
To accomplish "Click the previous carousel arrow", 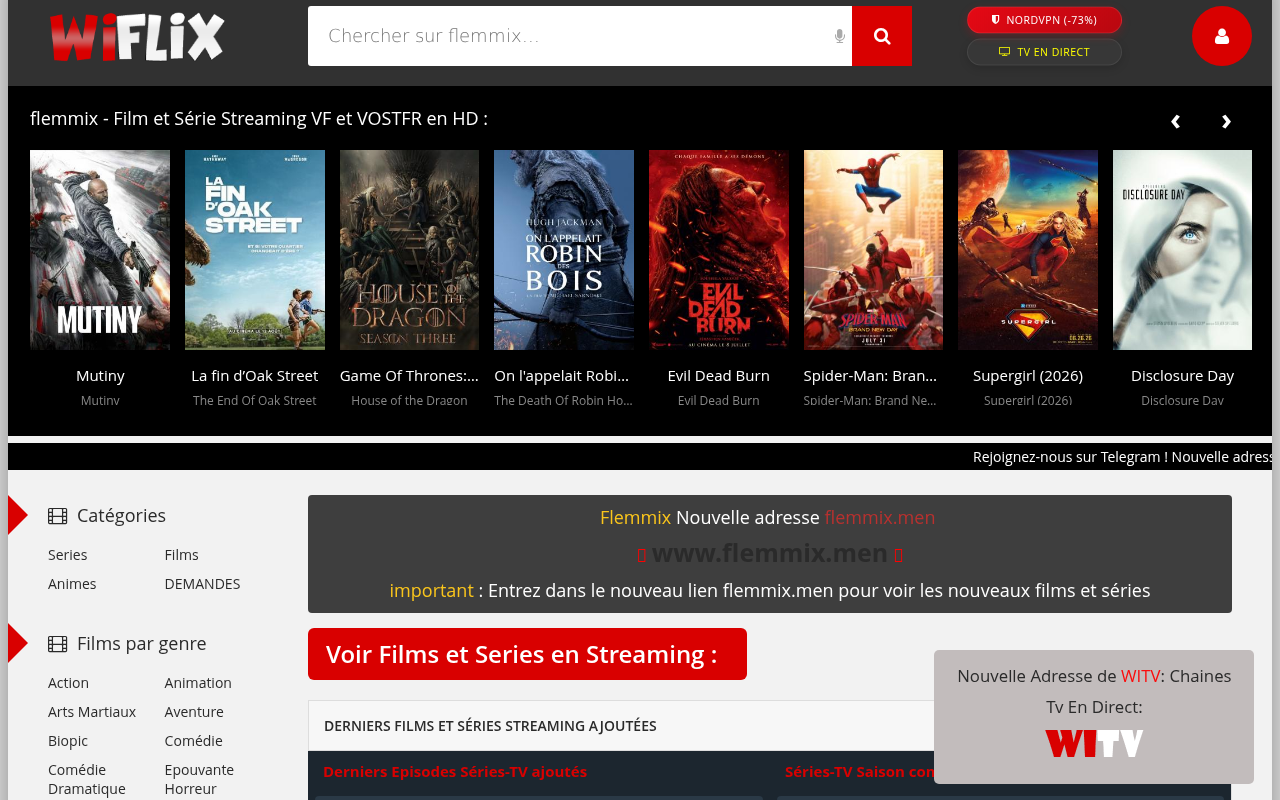I will tap(1175, 121).
